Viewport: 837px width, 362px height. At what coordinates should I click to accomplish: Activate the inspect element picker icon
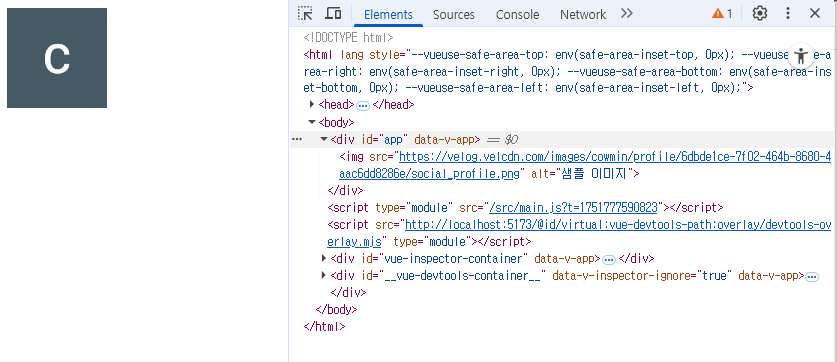click(x=305, y=14)
